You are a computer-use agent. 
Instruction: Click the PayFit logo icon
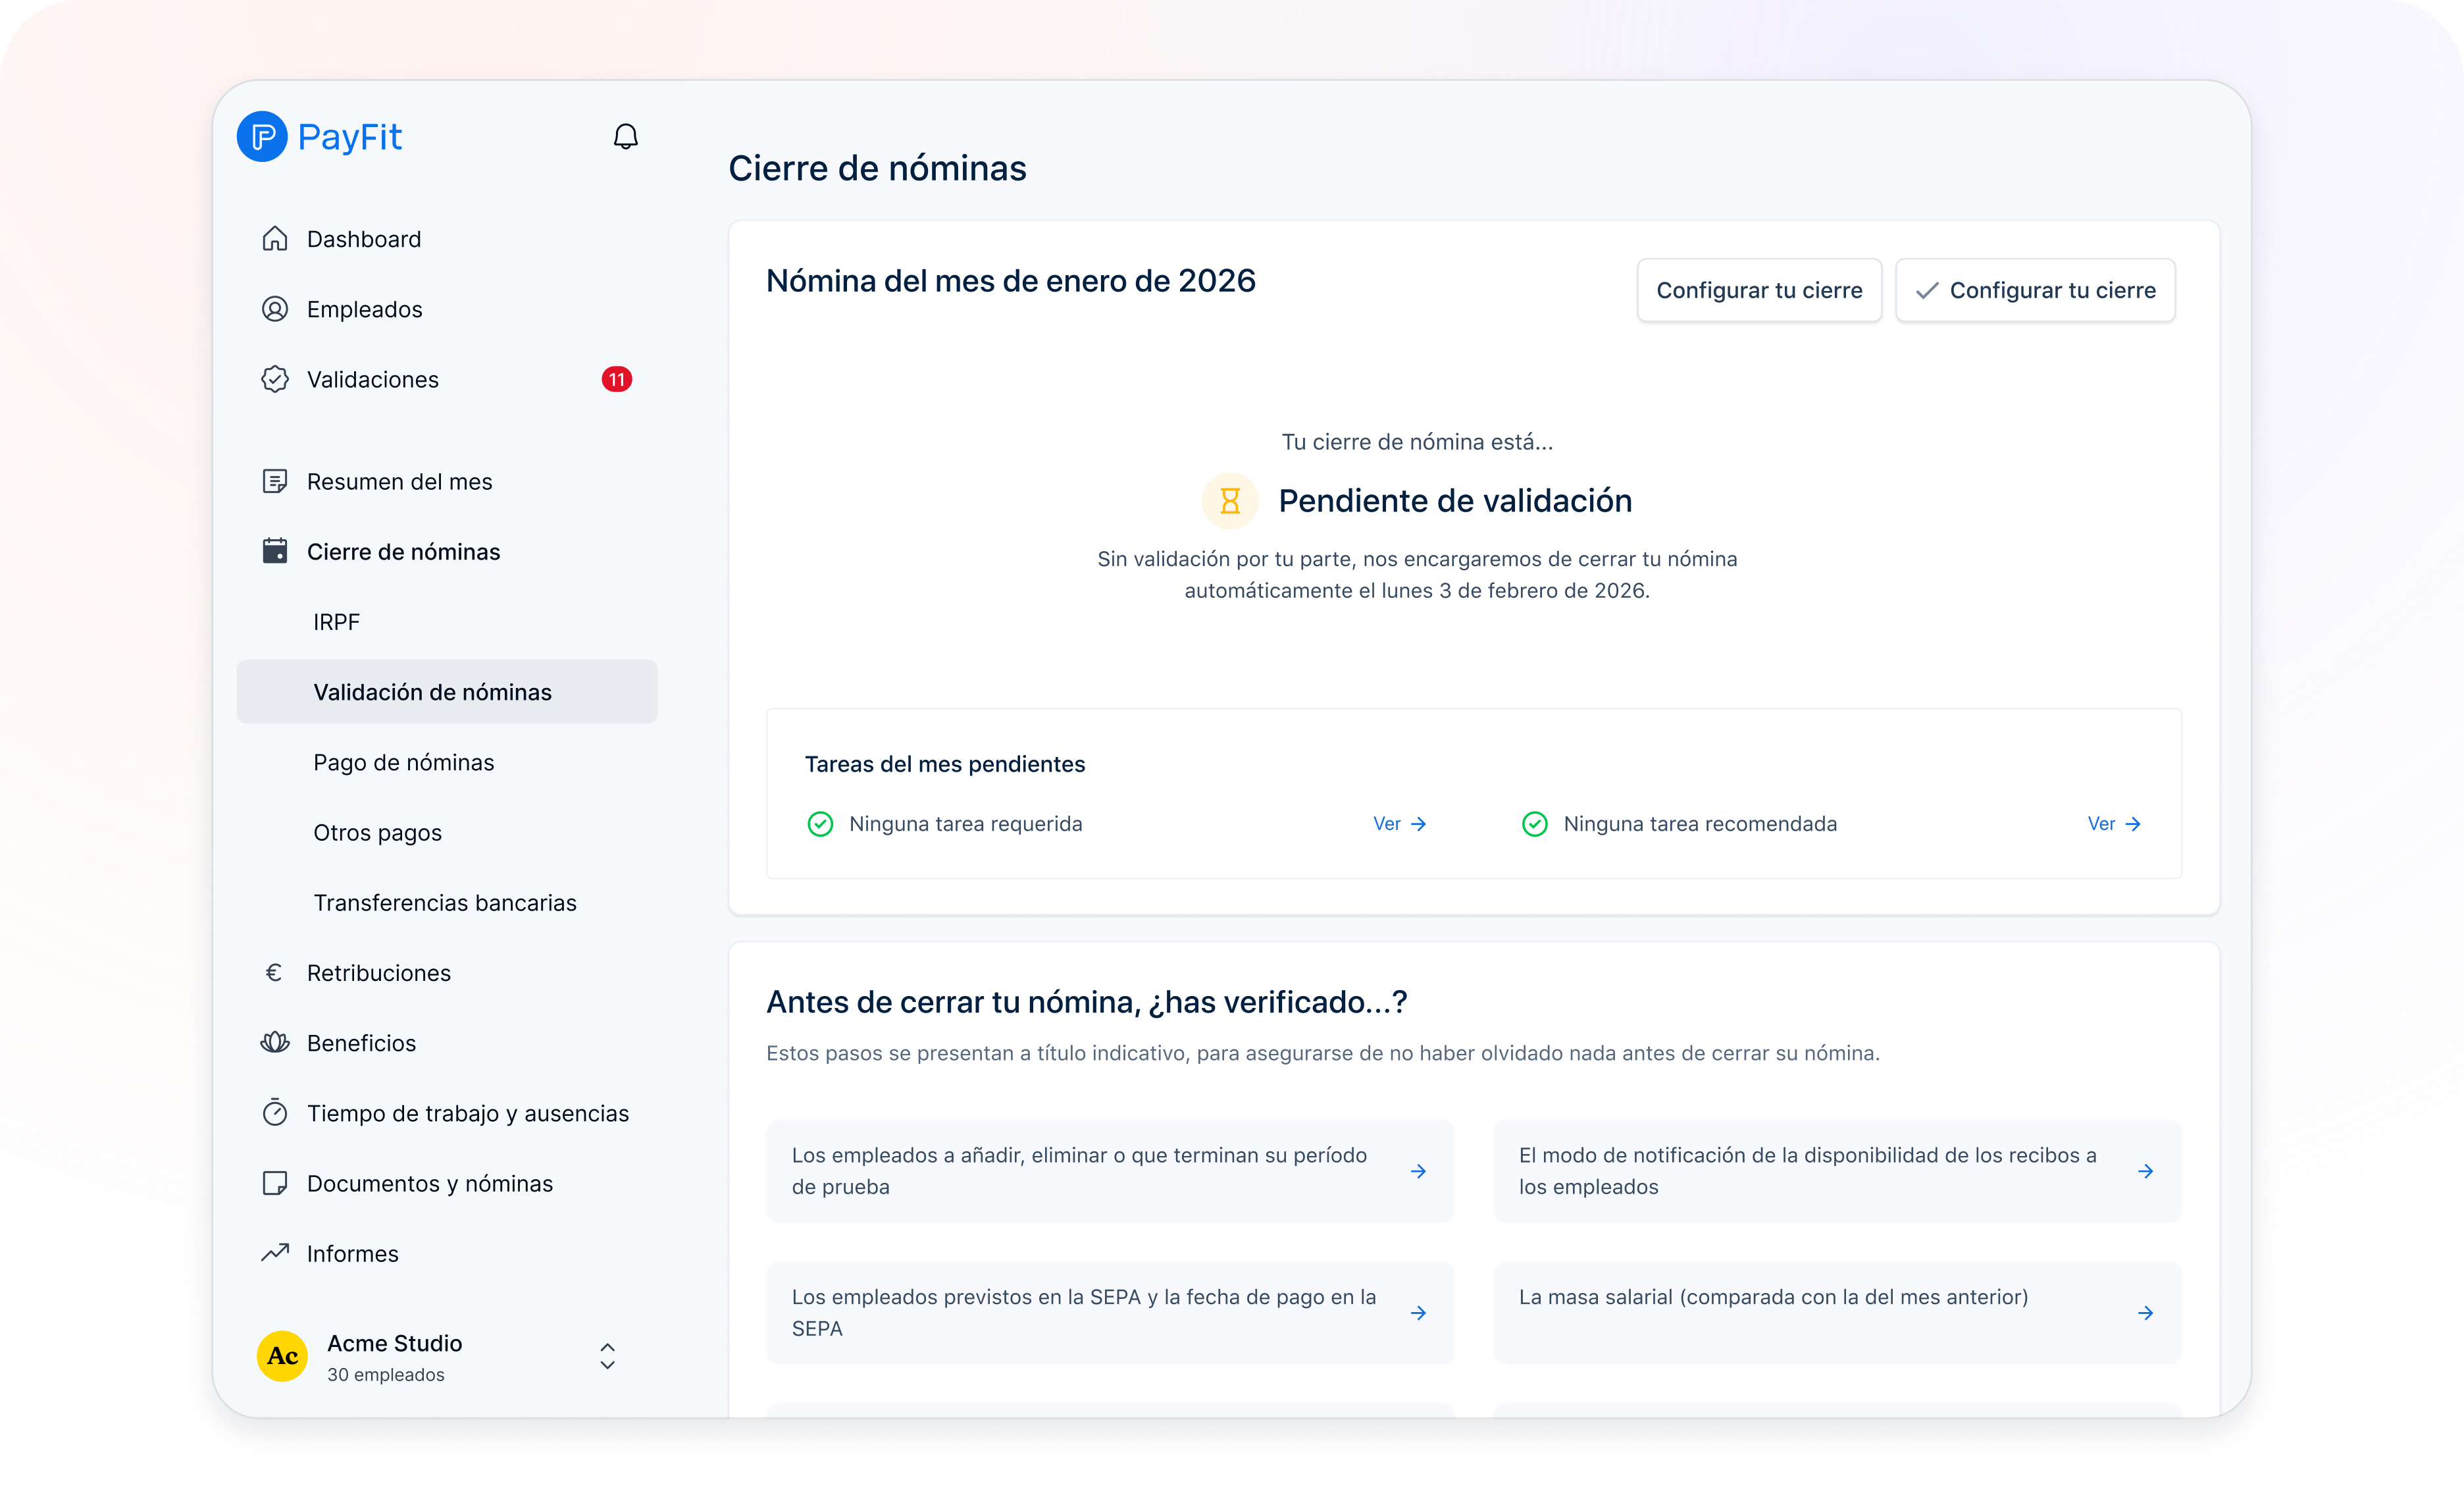coord(262,137)
